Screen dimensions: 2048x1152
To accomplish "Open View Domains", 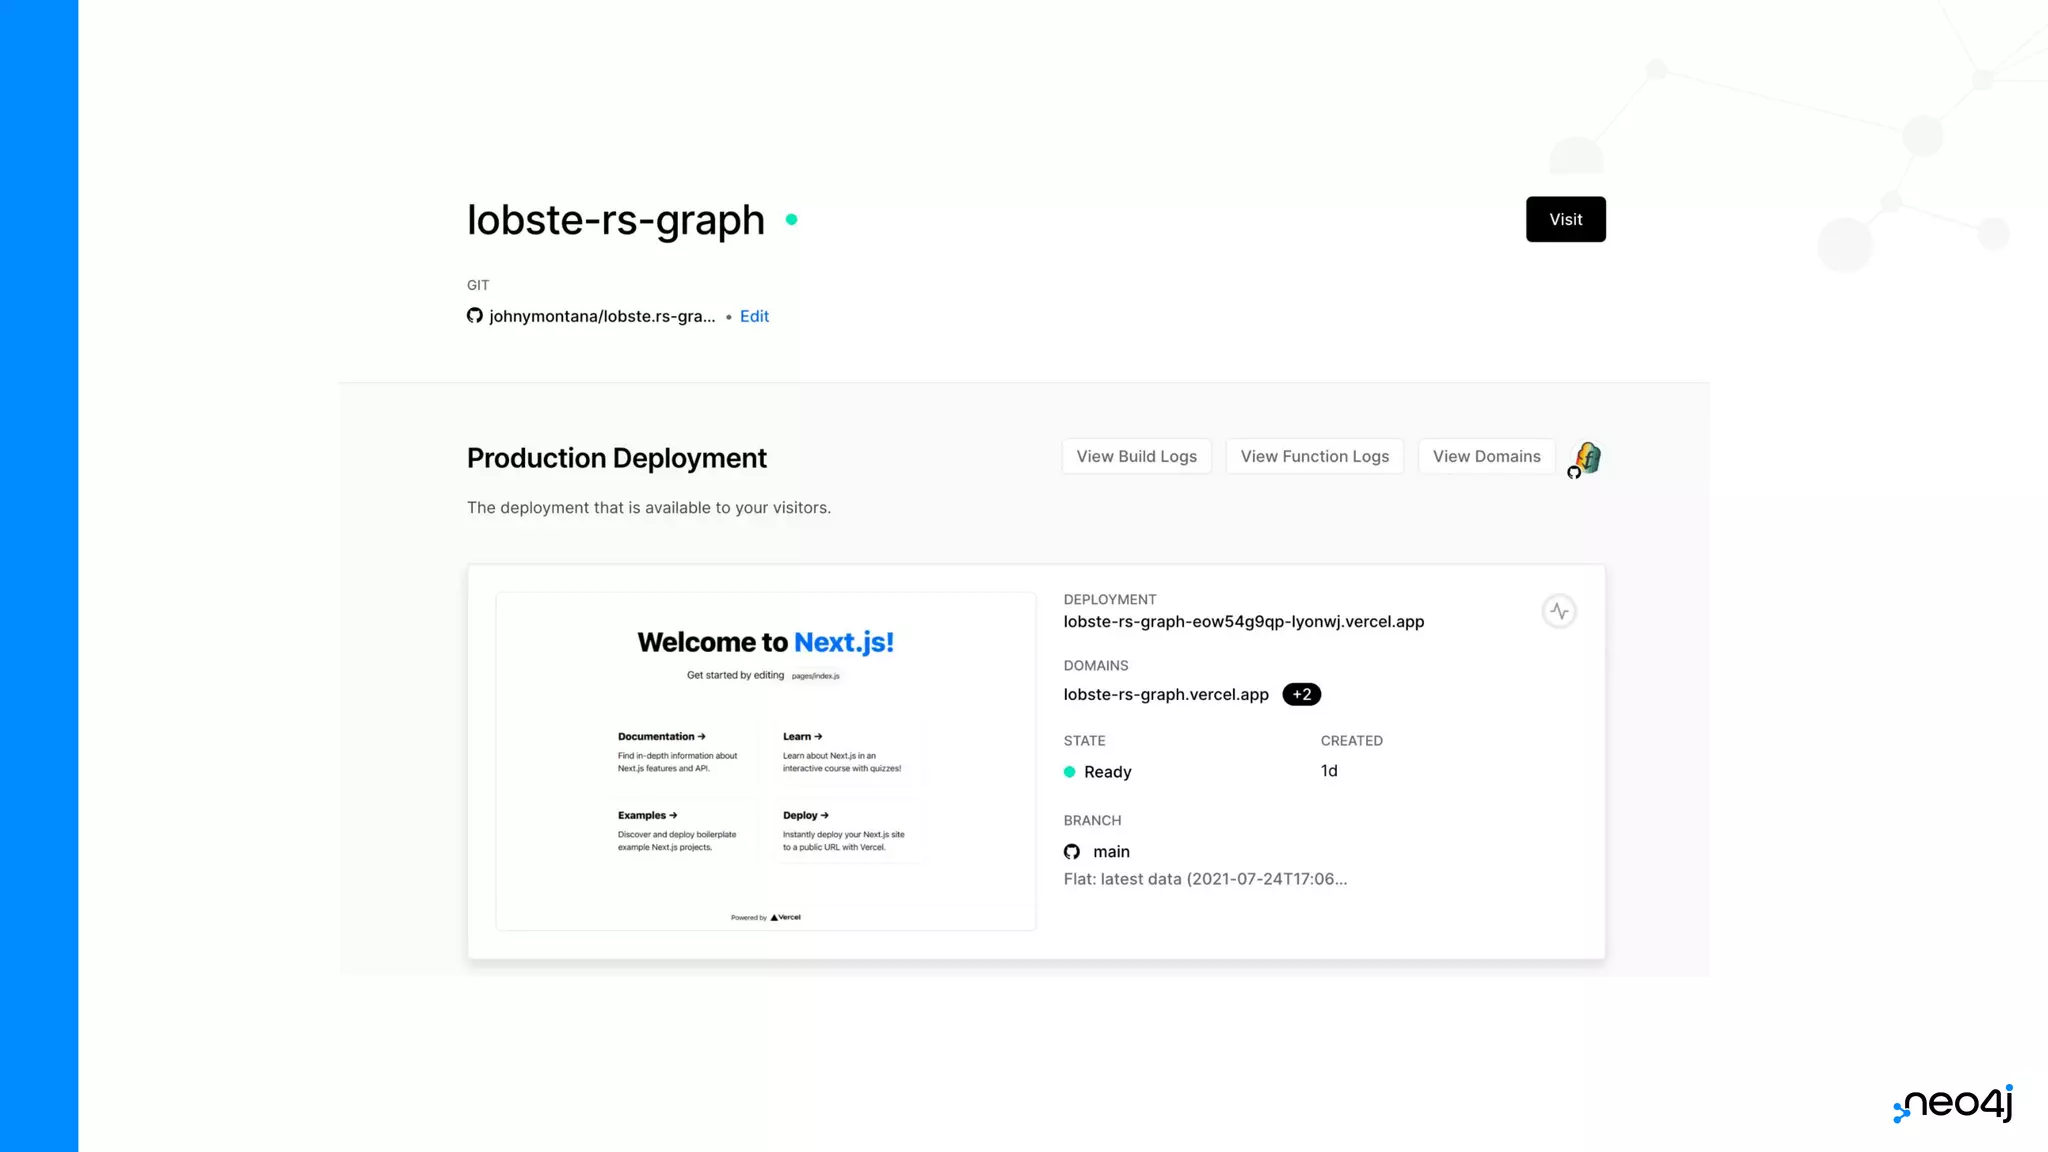I will pyautogui.click(x=1486, y=456).
